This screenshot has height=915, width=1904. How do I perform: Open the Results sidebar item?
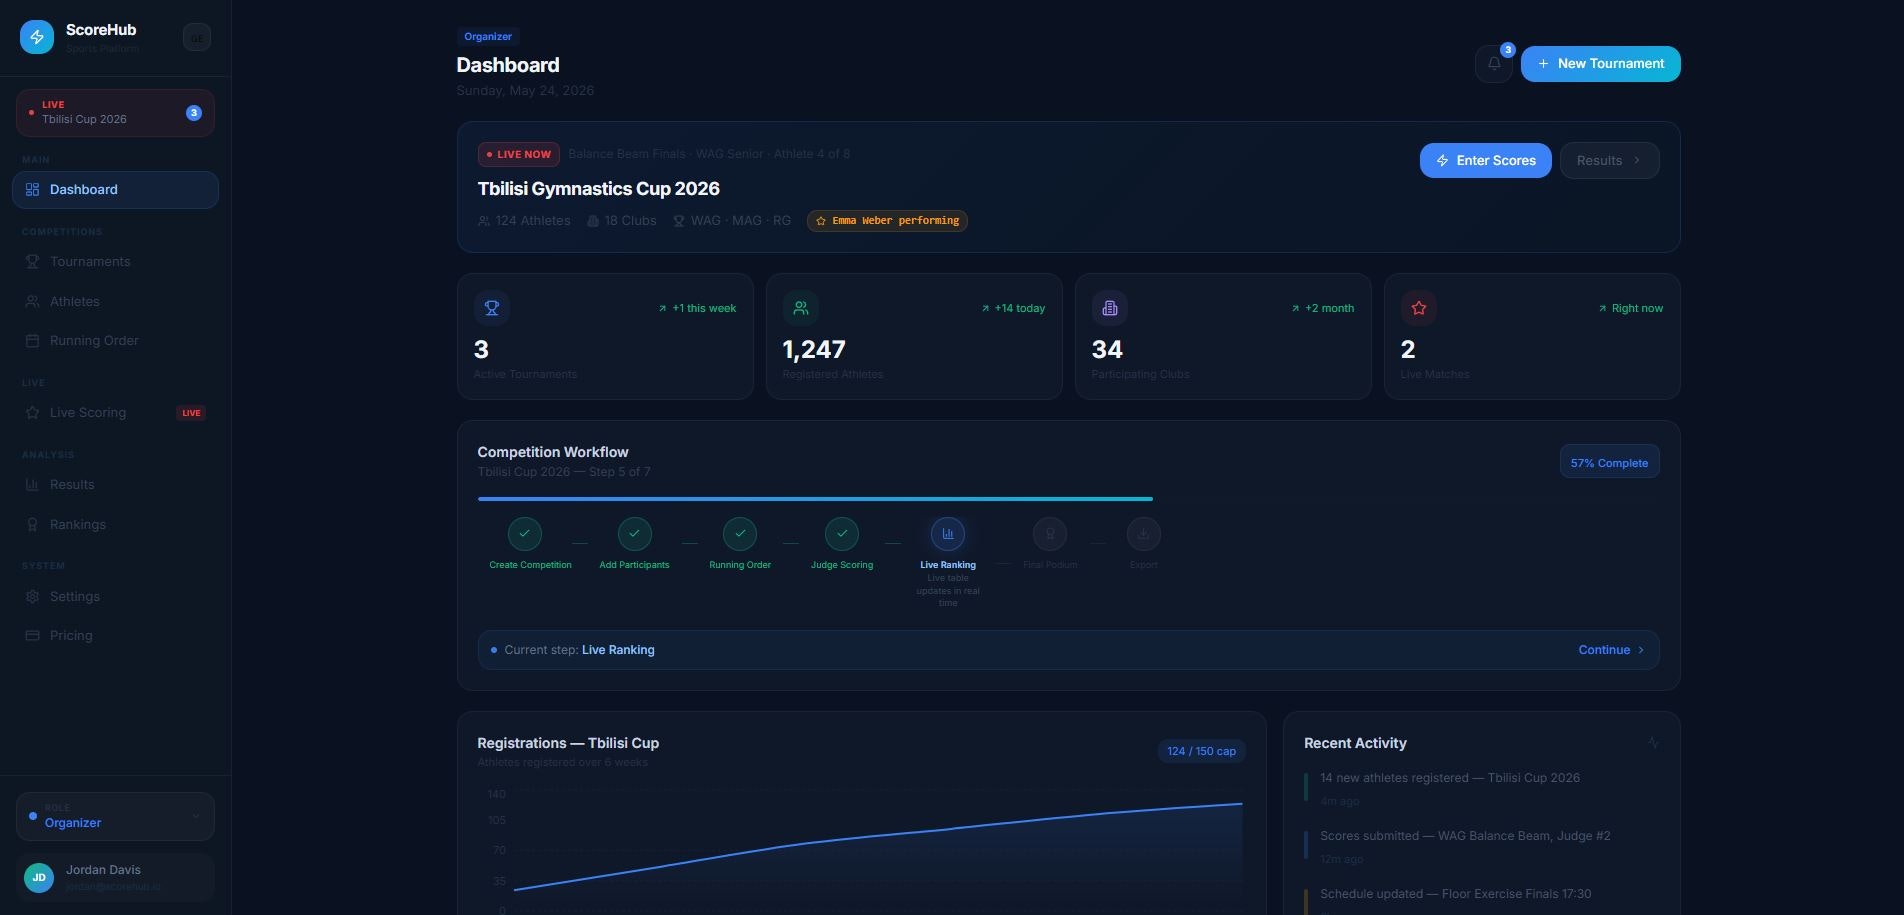pos(115,485)
